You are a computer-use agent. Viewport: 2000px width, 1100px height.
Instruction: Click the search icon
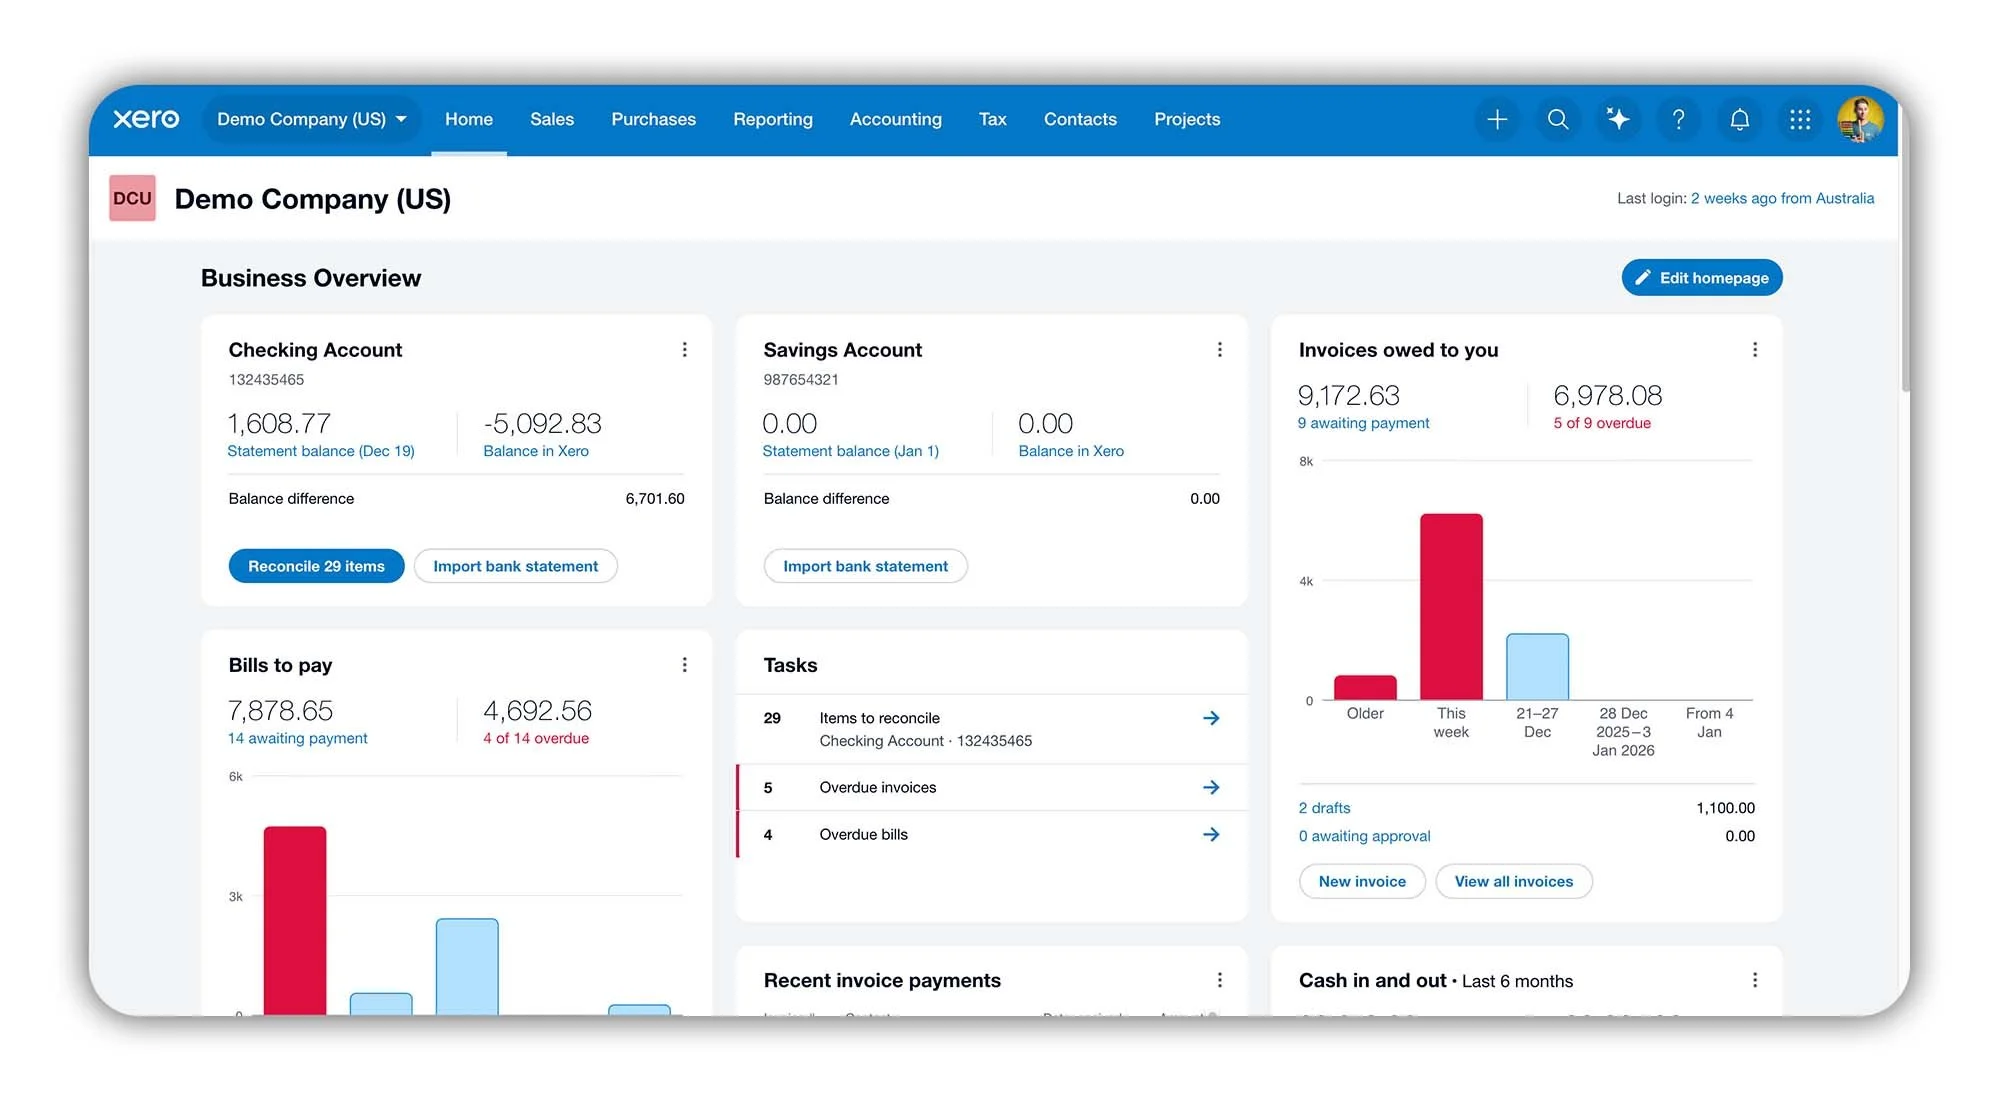tap(1557, 119)
